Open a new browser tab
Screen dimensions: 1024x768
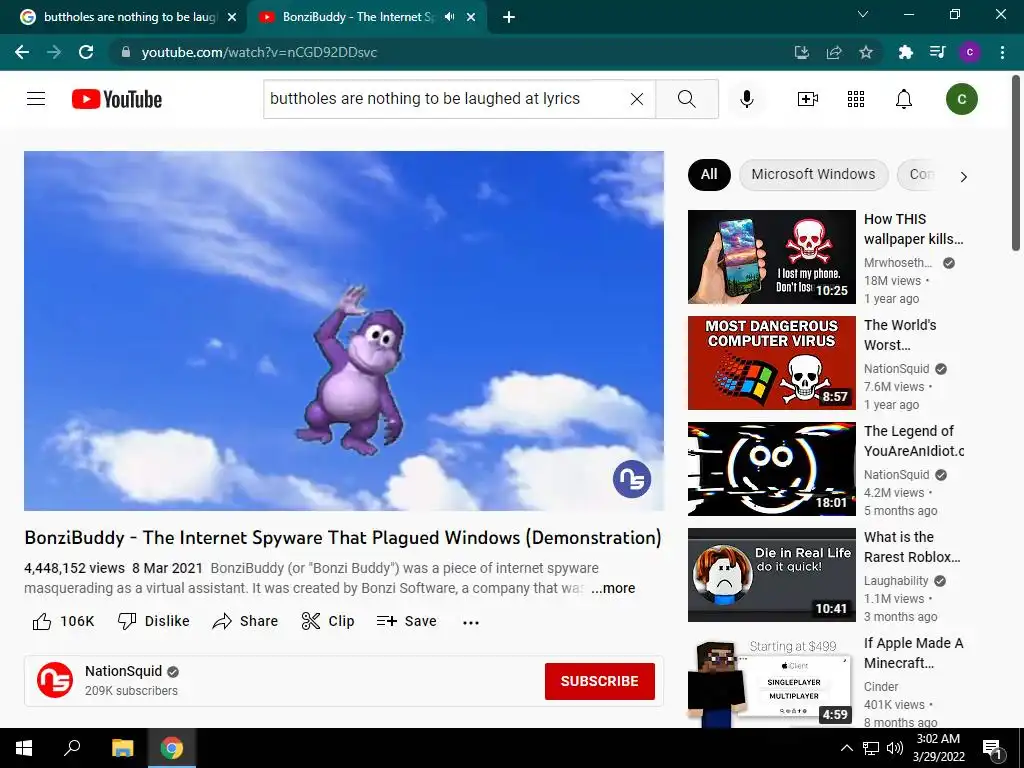(x=509, y=17)
